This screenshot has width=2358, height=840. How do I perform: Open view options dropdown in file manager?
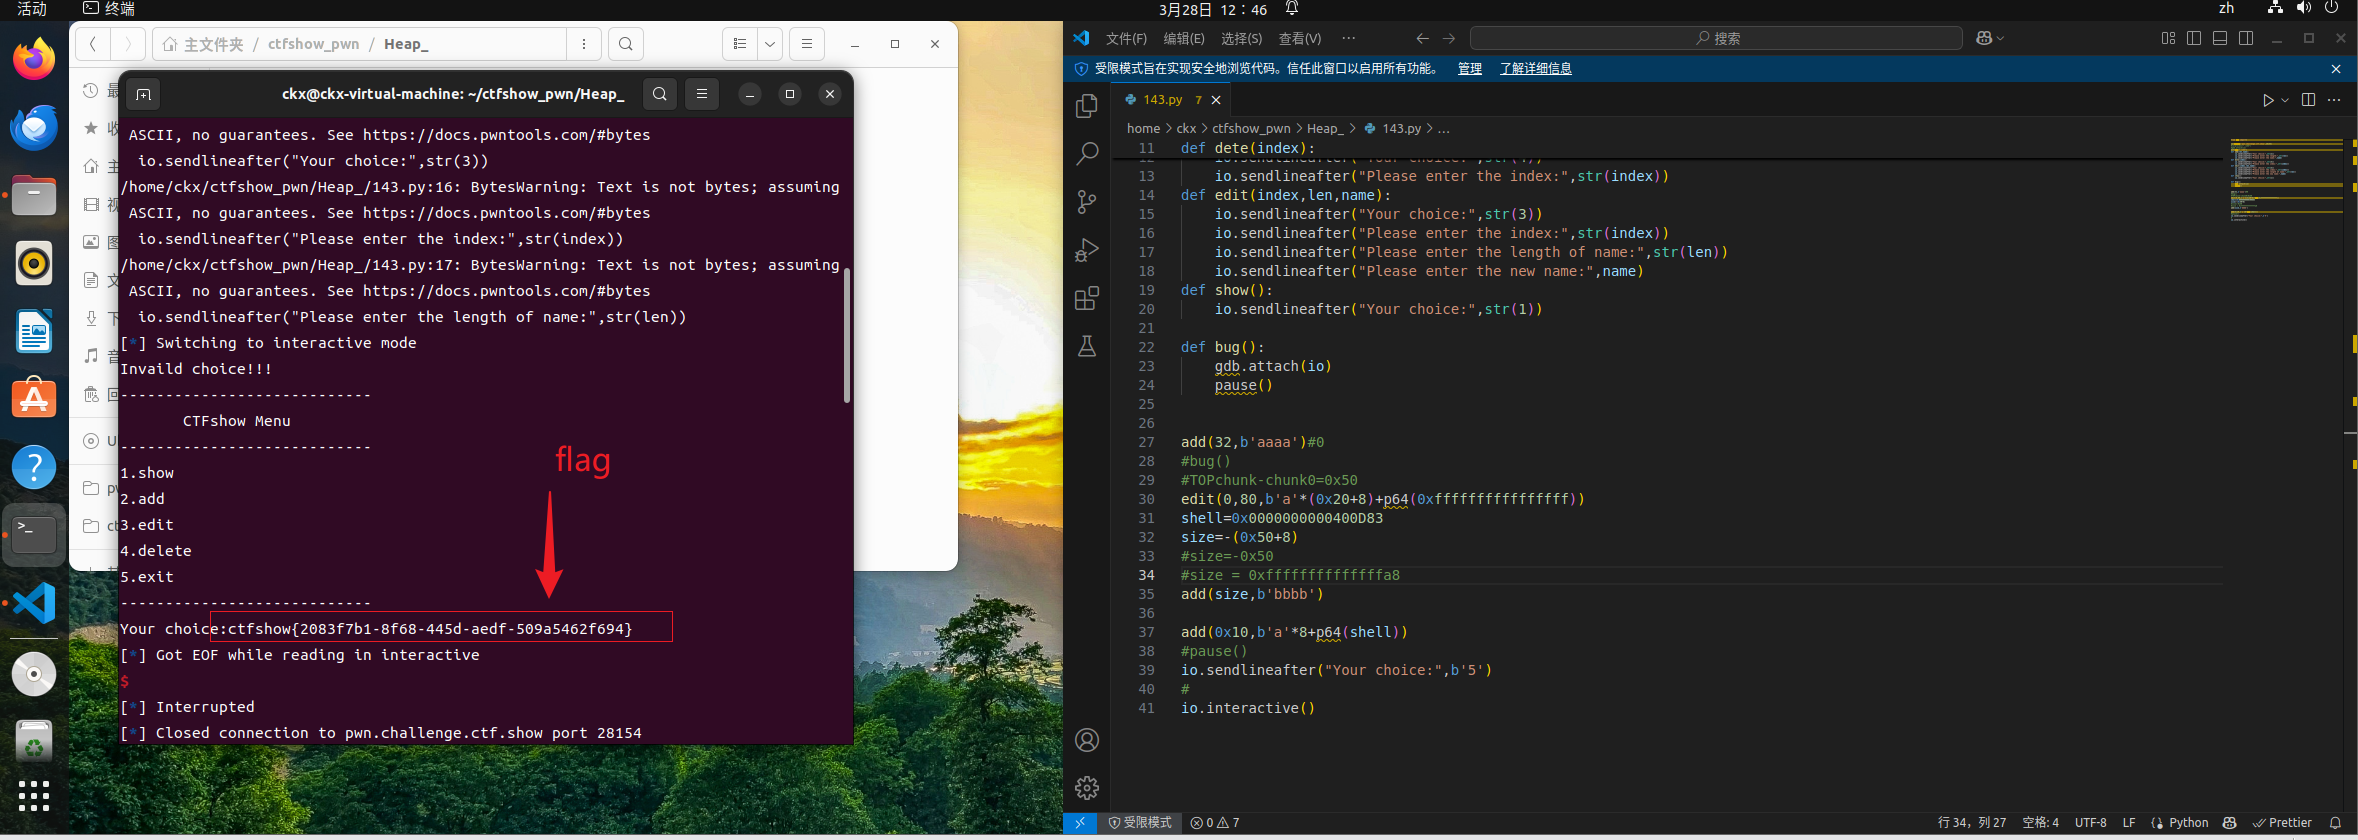point(770,44)
